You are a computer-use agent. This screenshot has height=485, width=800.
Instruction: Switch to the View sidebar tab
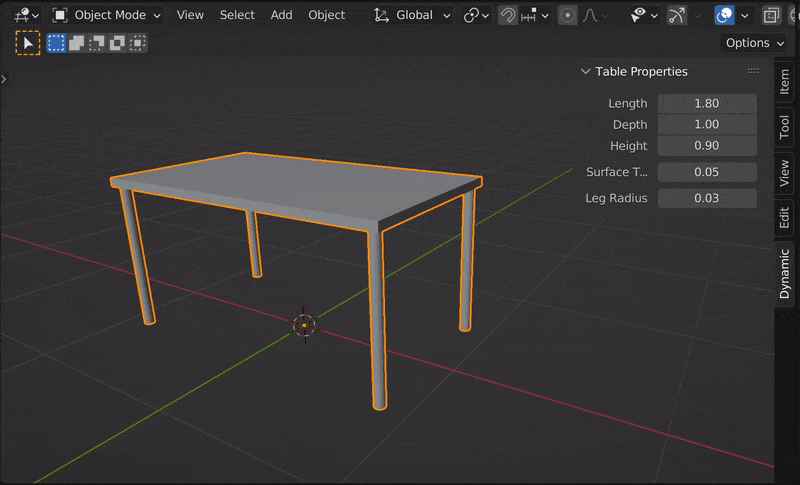[785, 173]
